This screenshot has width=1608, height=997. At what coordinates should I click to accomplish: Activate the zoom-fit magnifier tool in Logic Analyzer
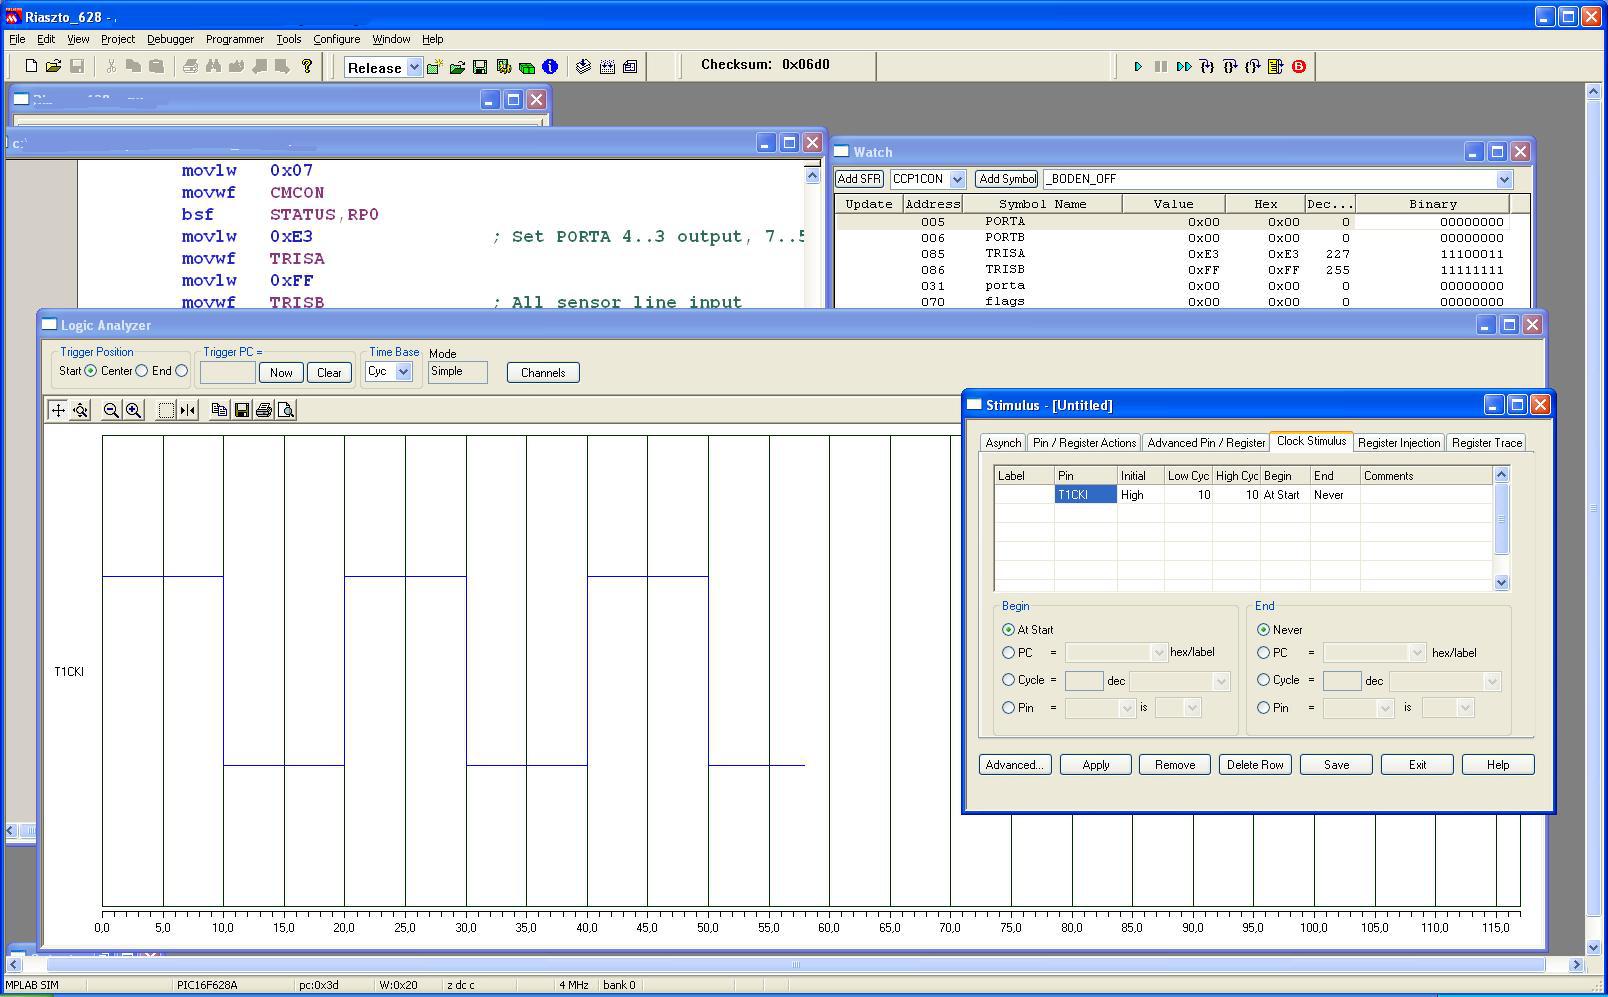pyautogui.click(x=80, y=410)
